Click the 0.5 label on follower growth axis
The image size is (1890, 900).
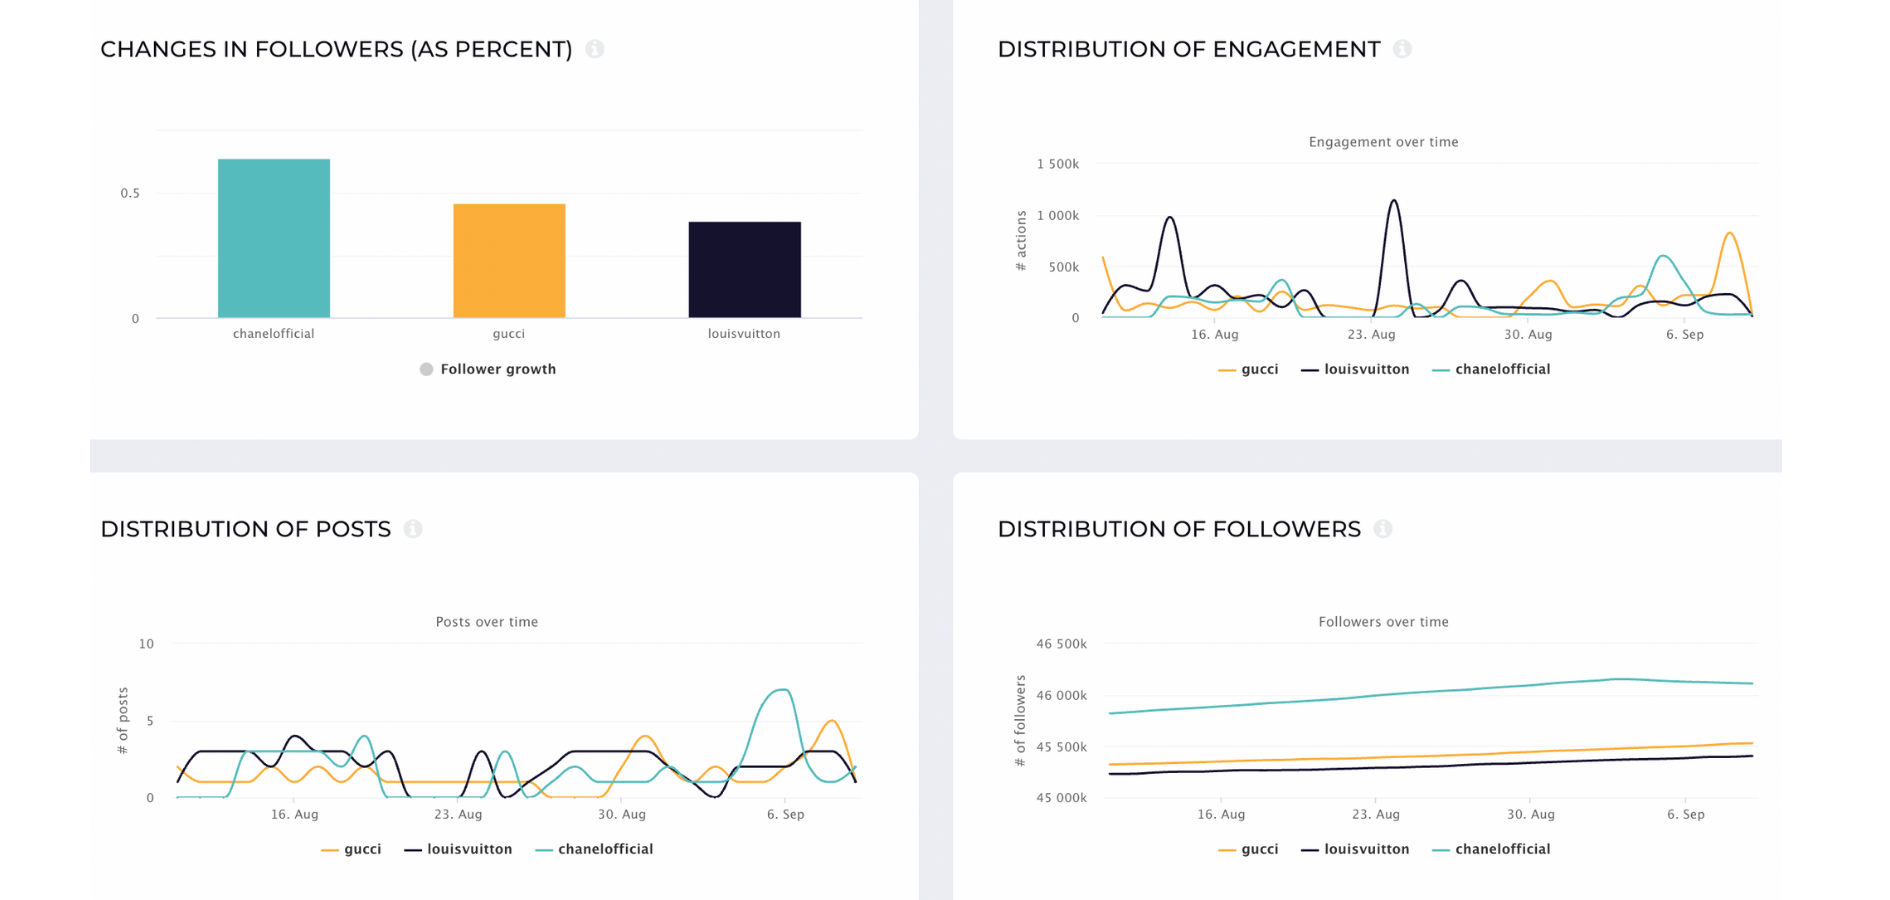click(x=130, y=194)
